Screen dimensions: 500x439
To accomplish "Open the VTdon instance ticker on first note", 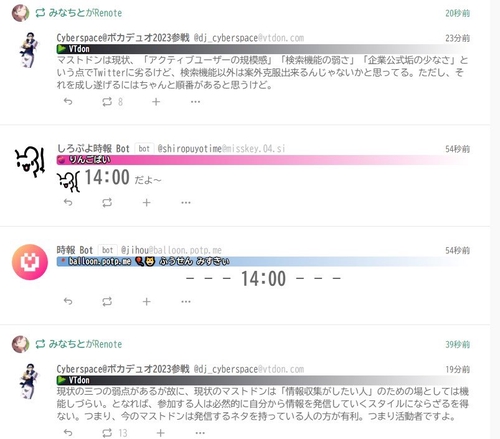I will click(263, 49).
